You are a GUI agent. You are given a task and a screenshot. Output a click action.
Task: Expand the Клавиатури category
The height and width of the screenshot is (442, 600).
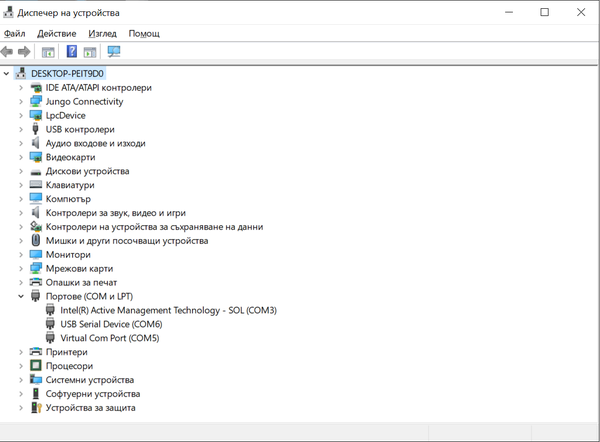tap(21, 185)
